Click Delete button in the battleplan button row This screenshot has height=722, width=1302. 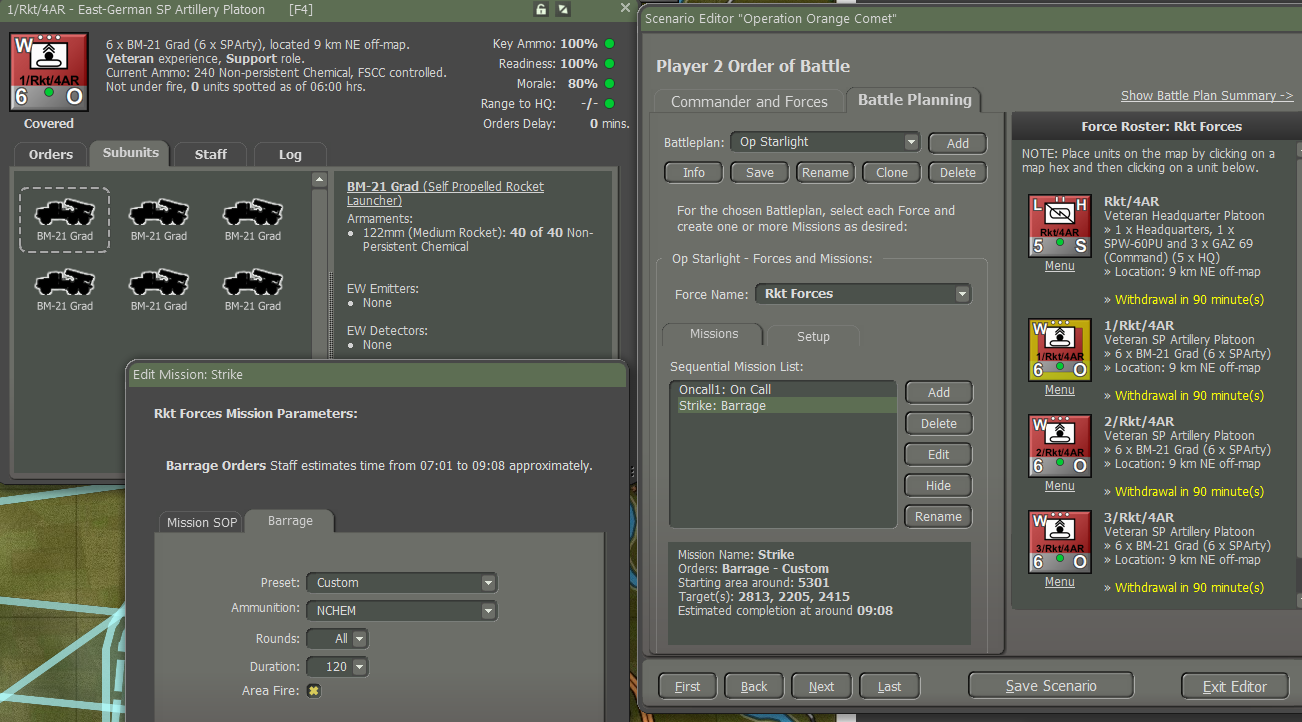point(958,172)
